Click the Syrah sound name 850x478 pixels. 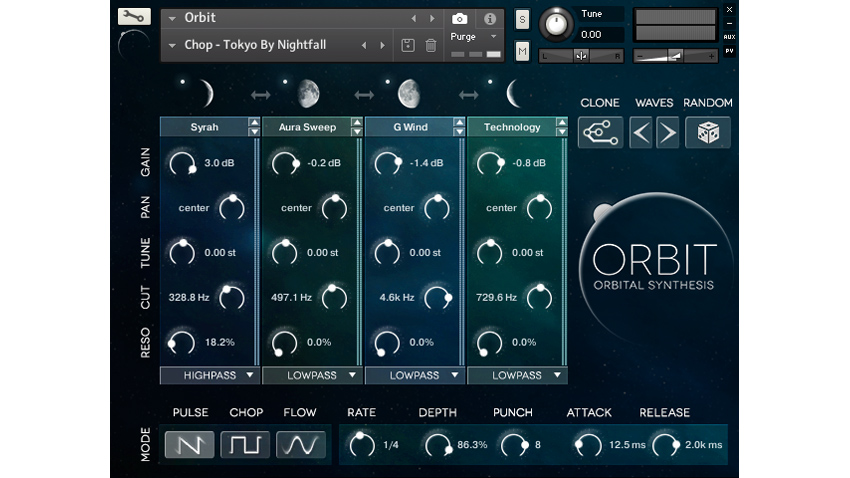tap(204, 127)
